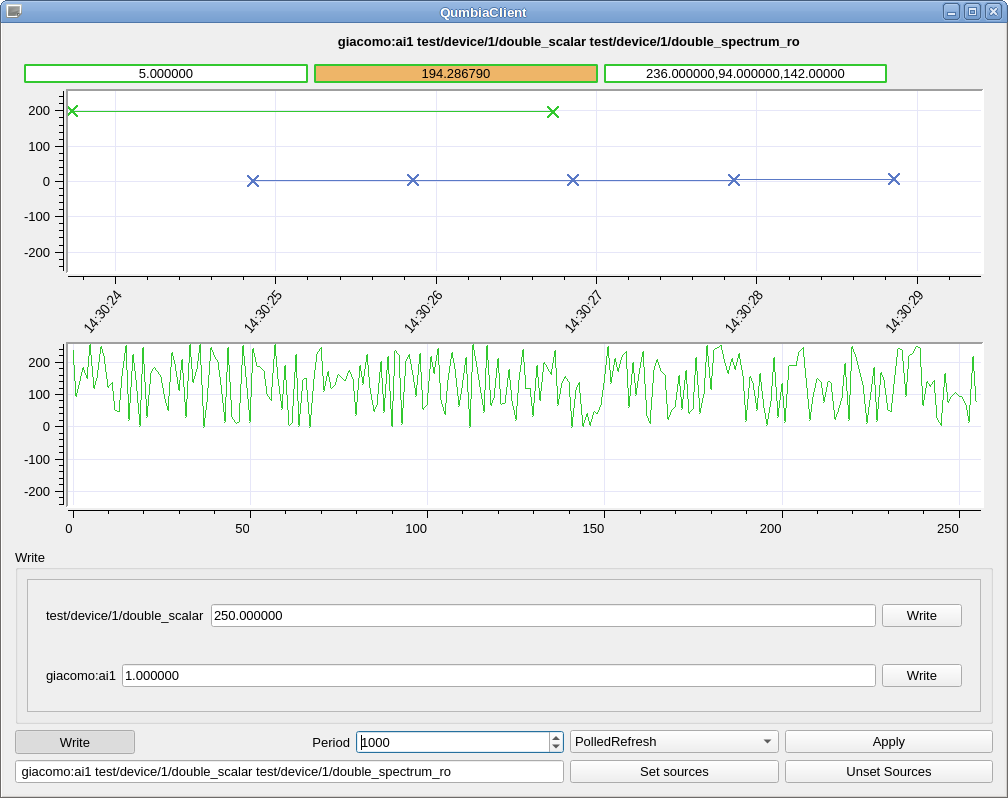Click inside the green spectrum plot

(x=500, y=400)
